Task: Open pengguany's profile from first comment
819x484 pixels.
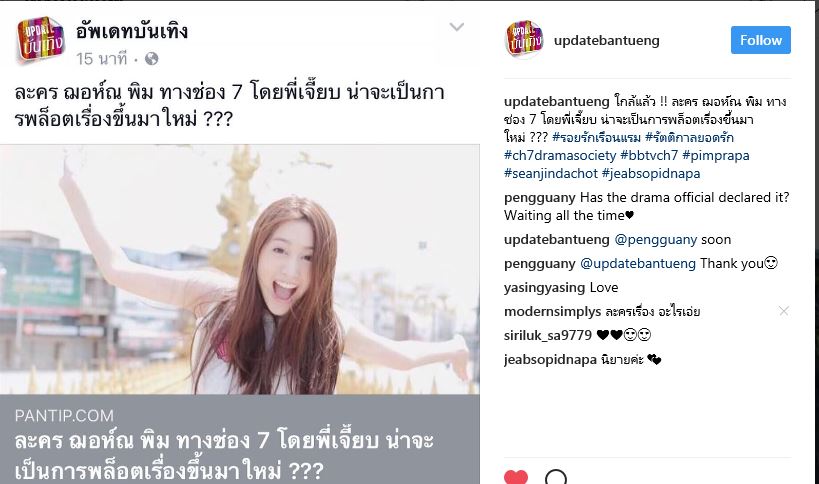Action: [x=540, y=198]
